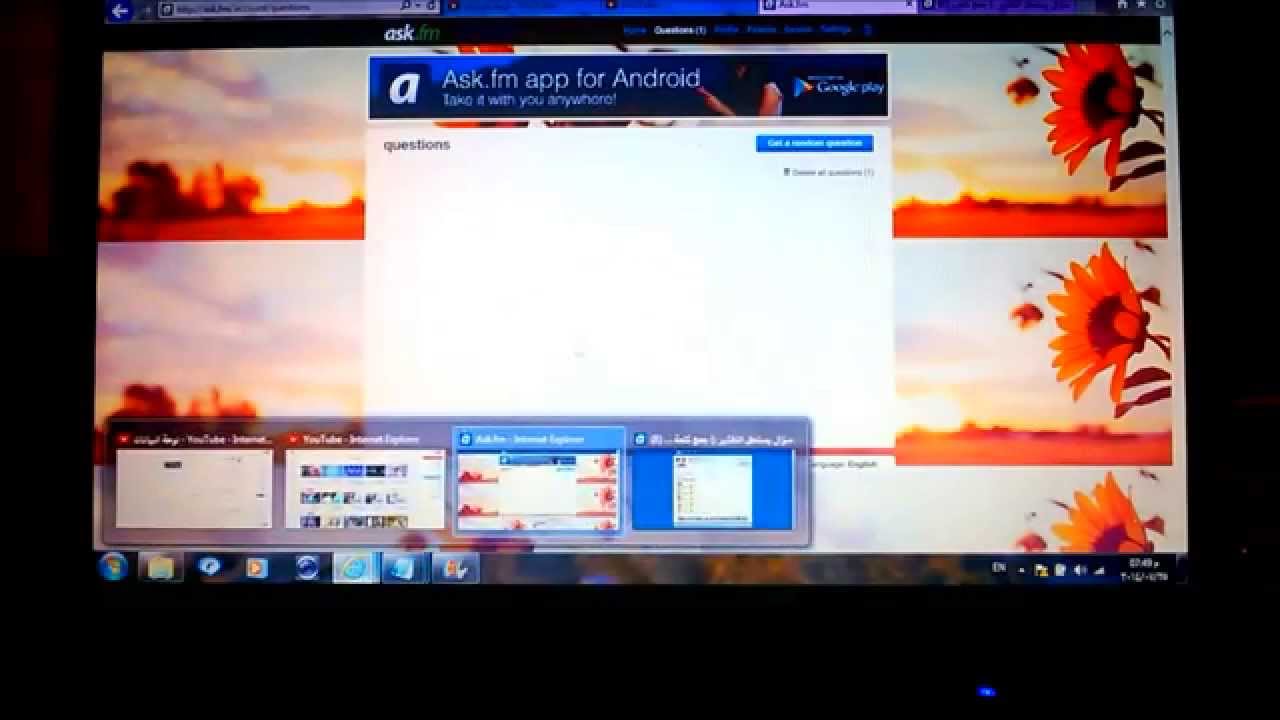
Task: Select the Ask.fm - Internet Explorer preview thumbnail
Action: coord(538,483)
